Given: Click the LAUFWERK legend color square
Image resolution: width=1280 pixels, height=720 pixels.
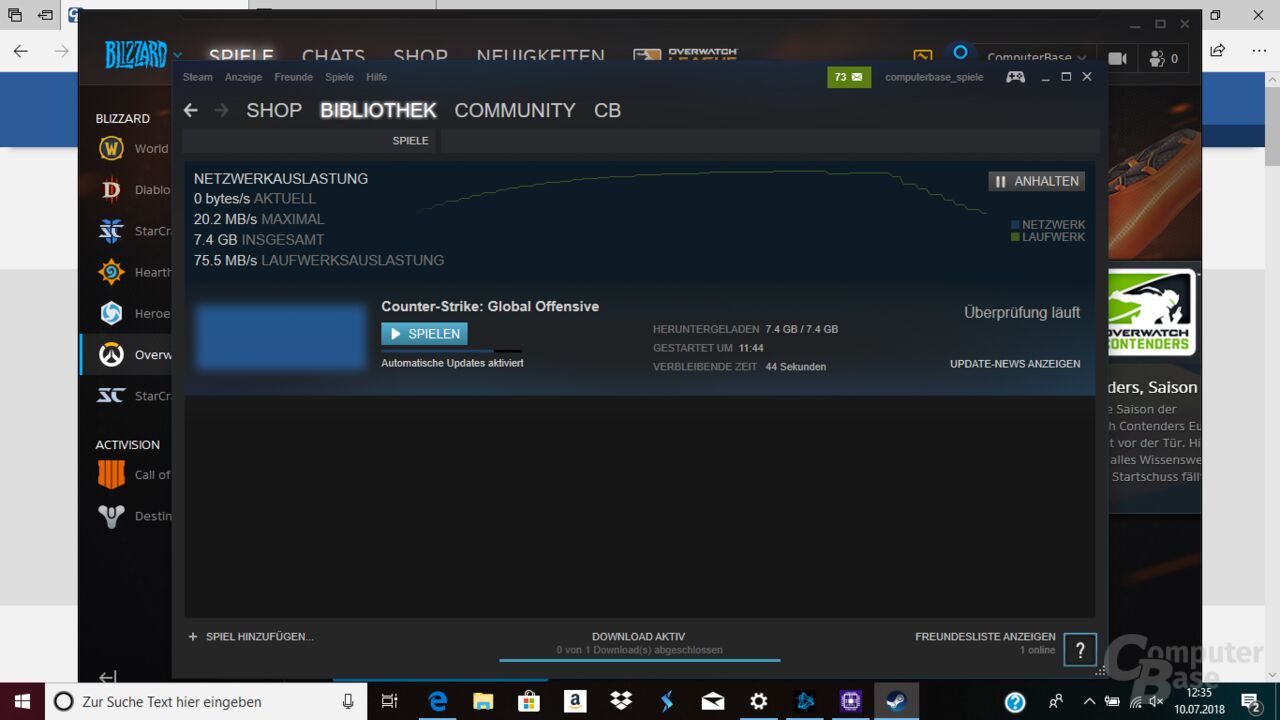Looking at the screenshot, I should 1015,237.
